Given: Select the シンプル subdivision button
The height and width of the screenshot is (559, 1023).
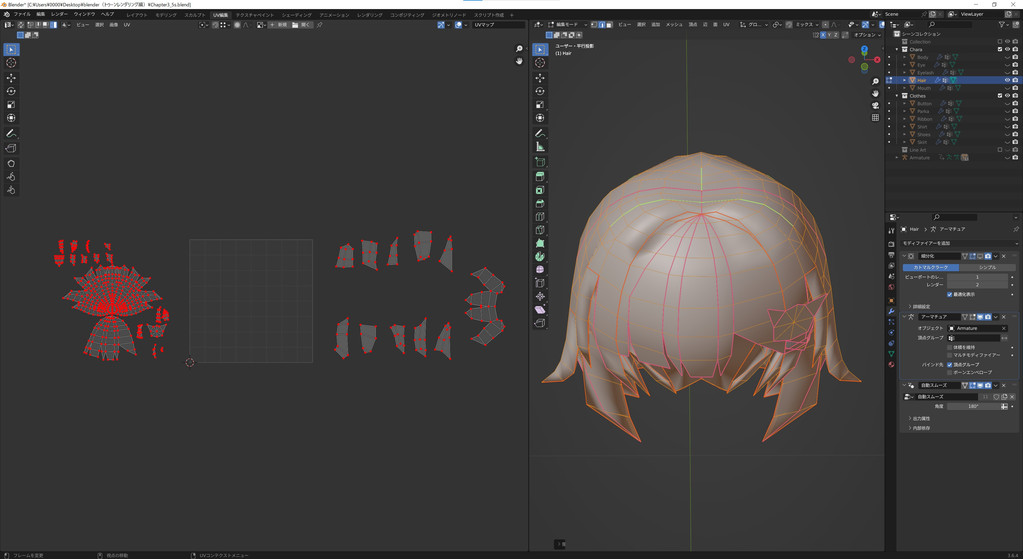Looking at the screenshot, I should 986,268.
